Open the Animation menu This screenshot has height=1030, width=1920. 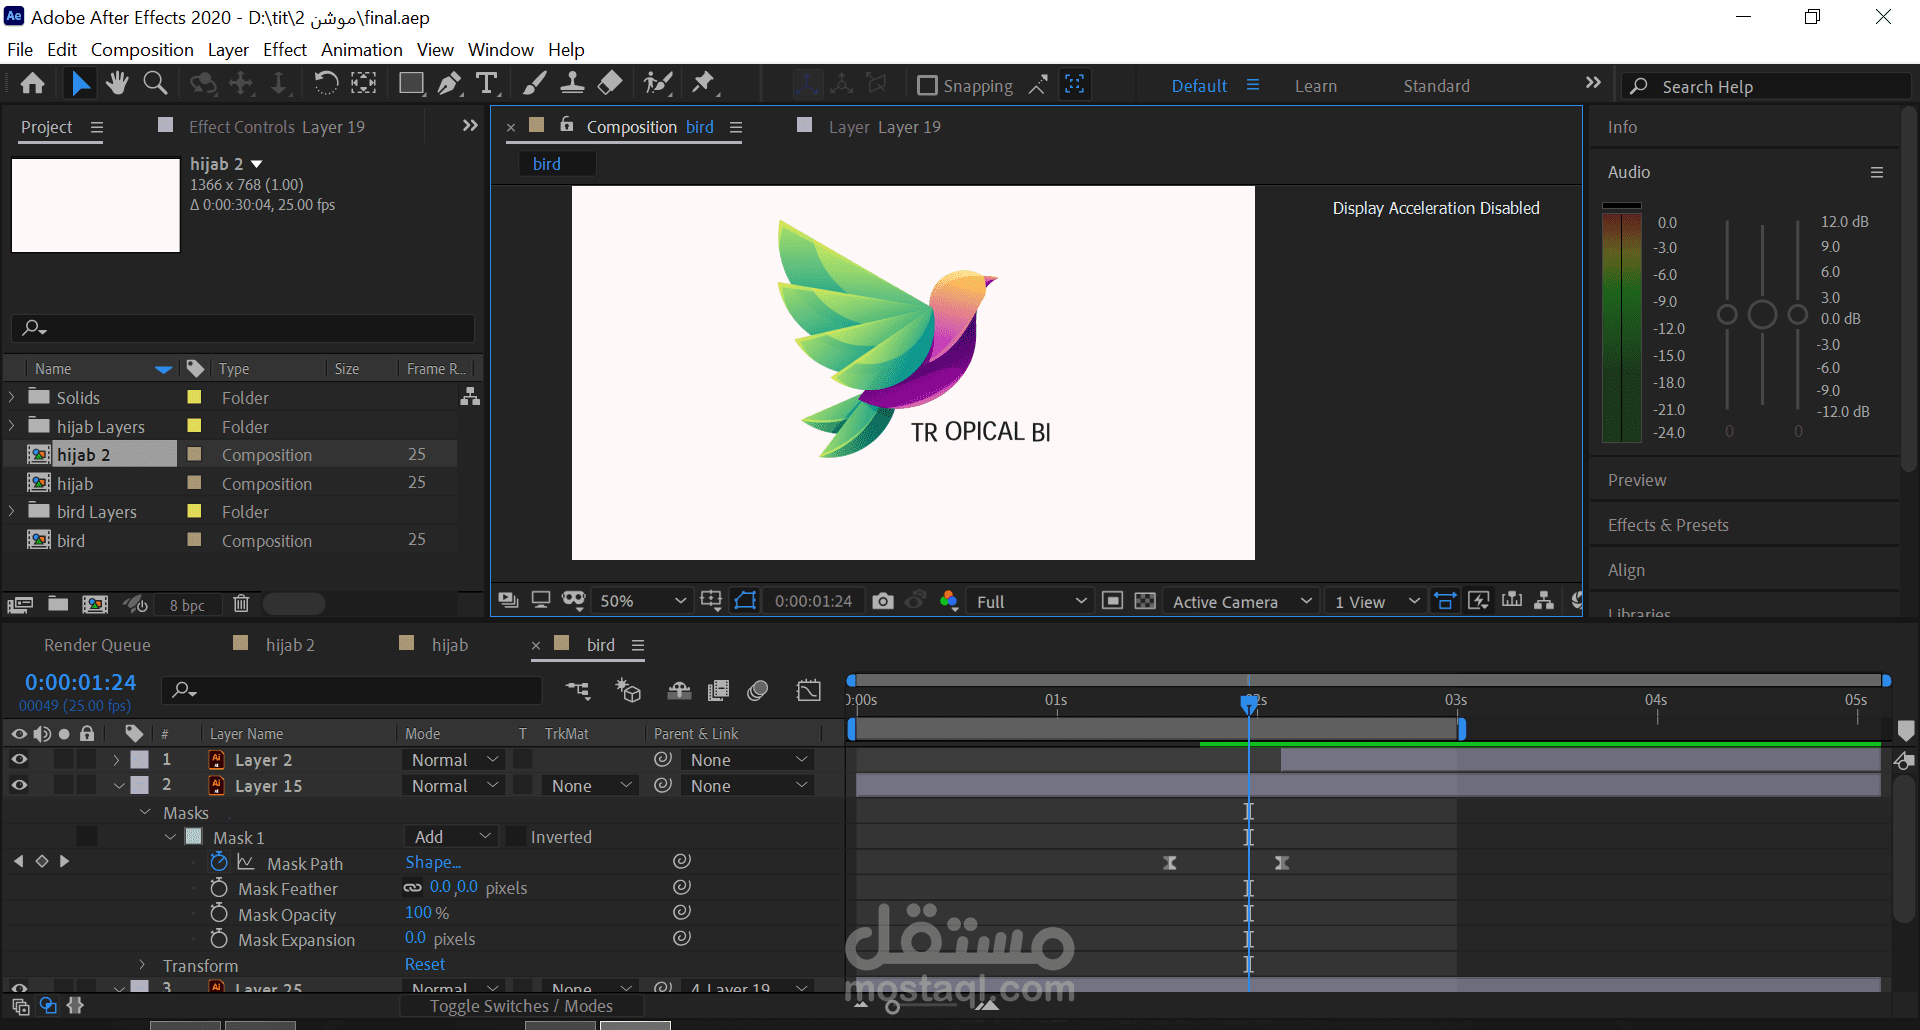click(x=361, y=50)
